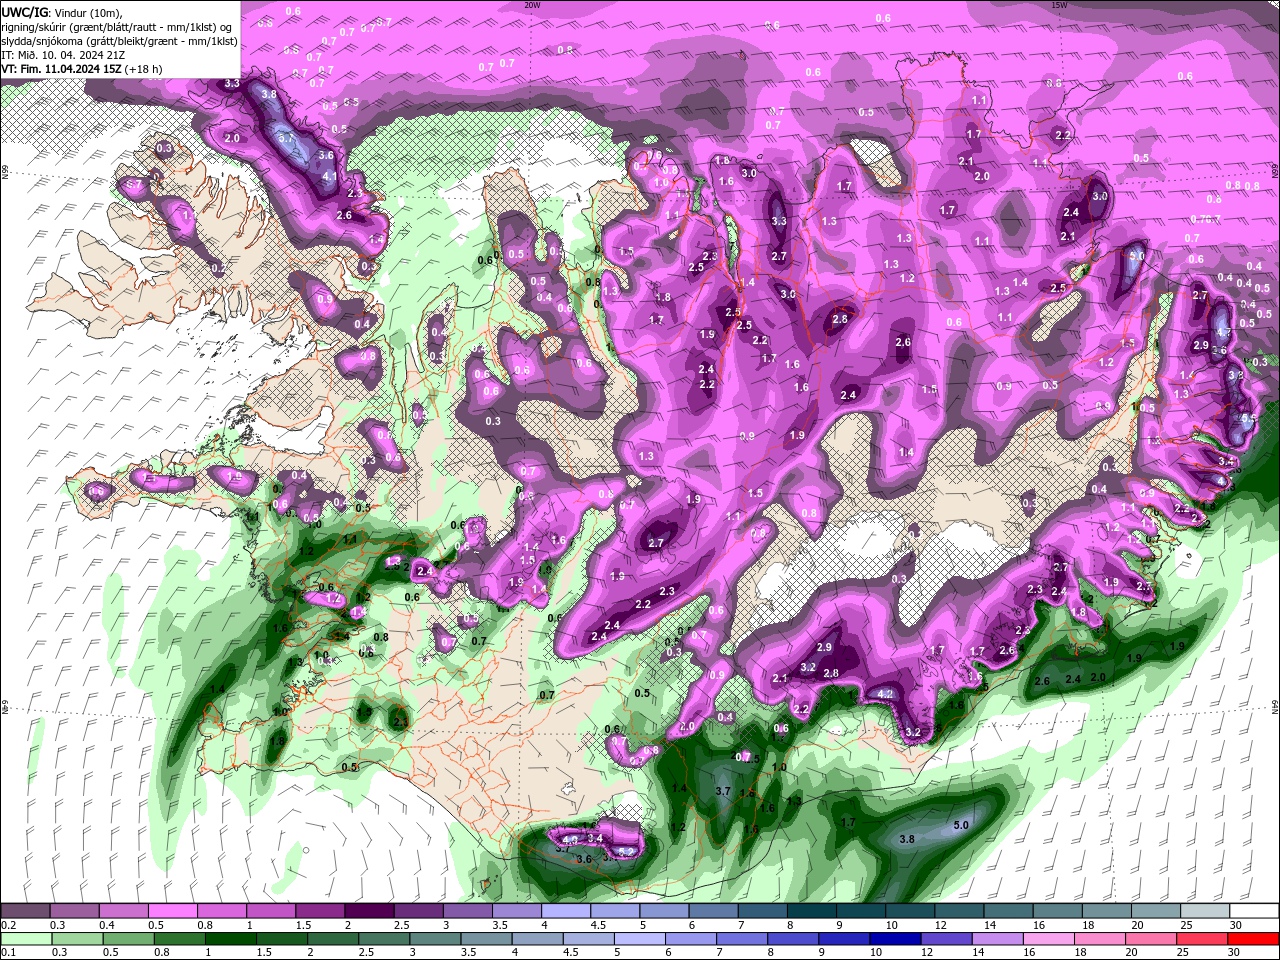
Task: Click the darkest purple 2 swatch in top legend row
Action: pos(368,911)
